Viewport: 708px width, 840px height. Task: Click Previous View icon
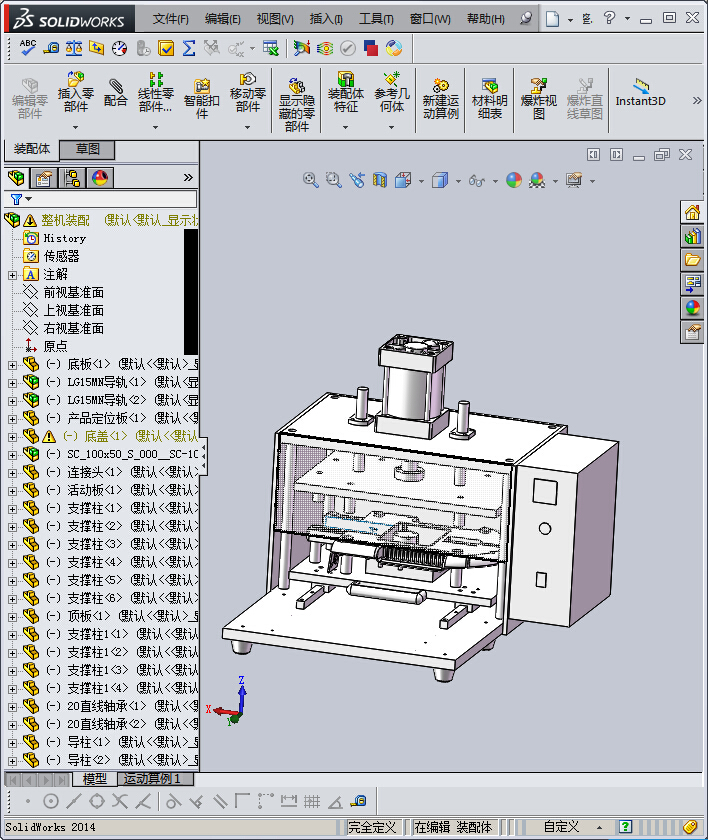357,180
